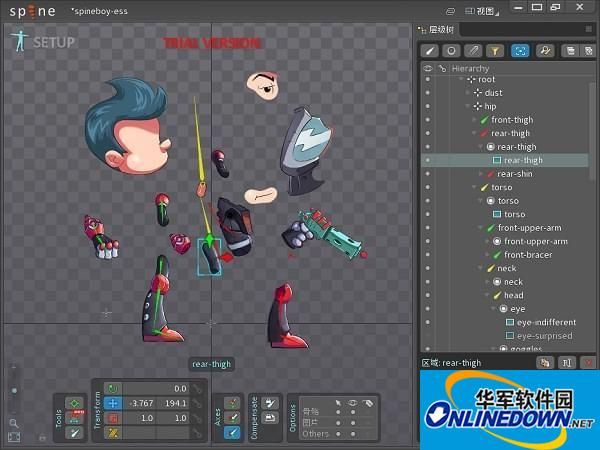Click the expand all tree icon
Image resolution: width=600 pixels, height=450 pixels.
click(588, 51)
